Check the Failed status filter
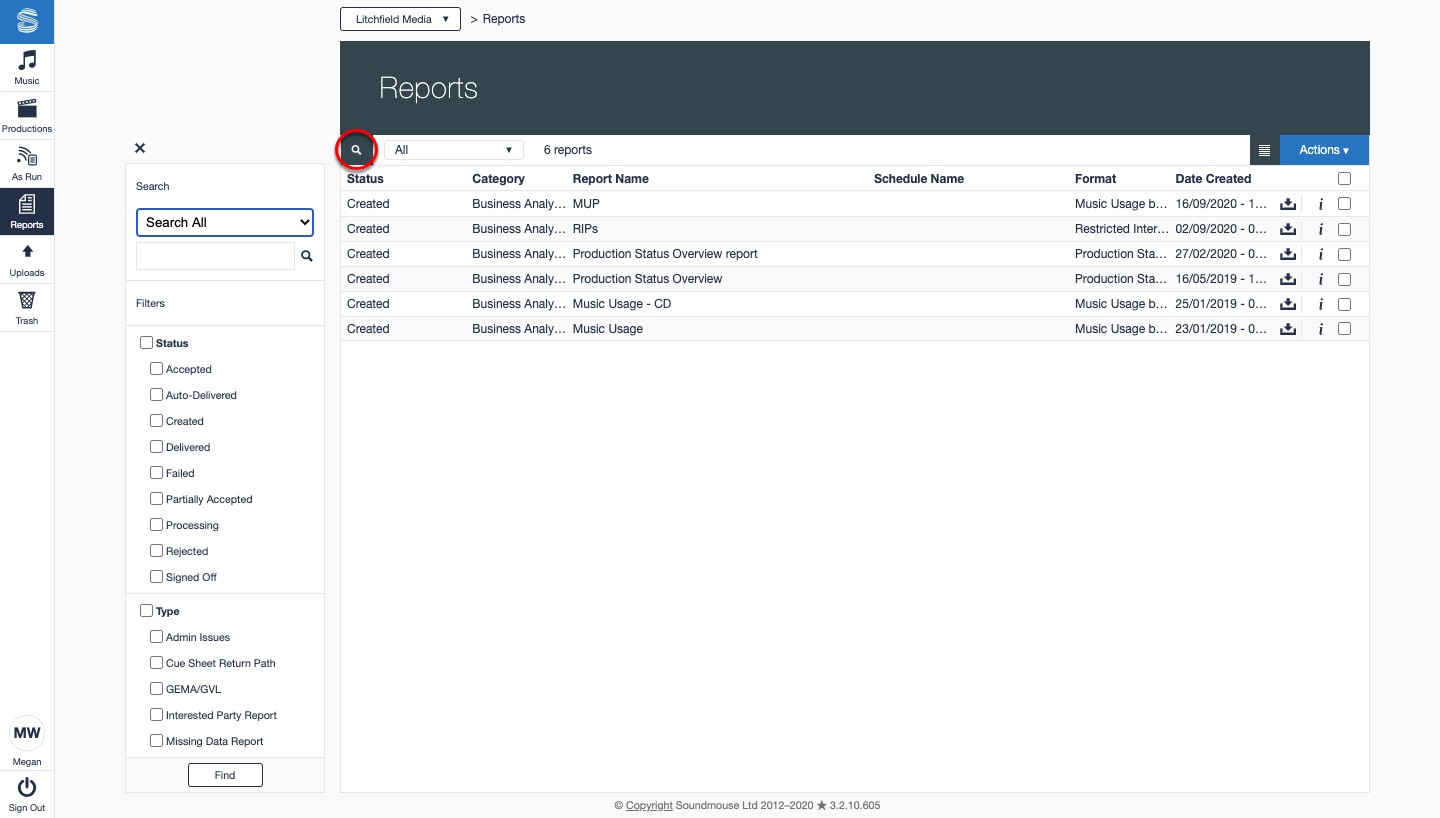The width and height of the screenshot is (1440, 818). [156, 473]
